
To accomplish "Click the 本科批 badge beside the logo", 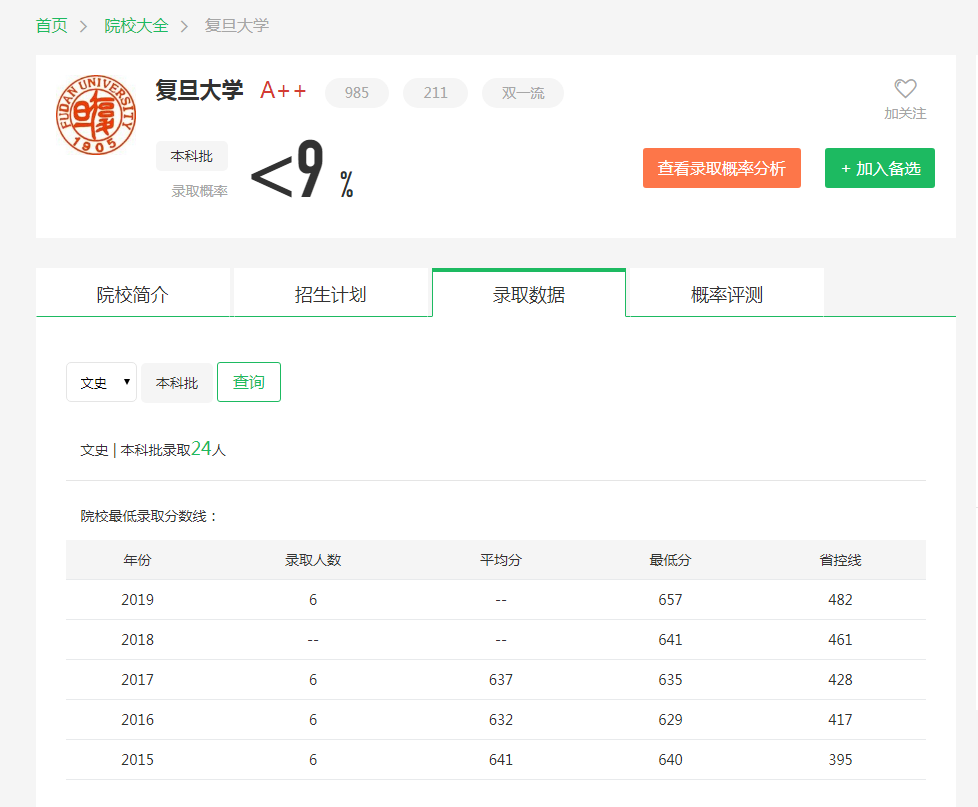I will (x=191, y=156).
